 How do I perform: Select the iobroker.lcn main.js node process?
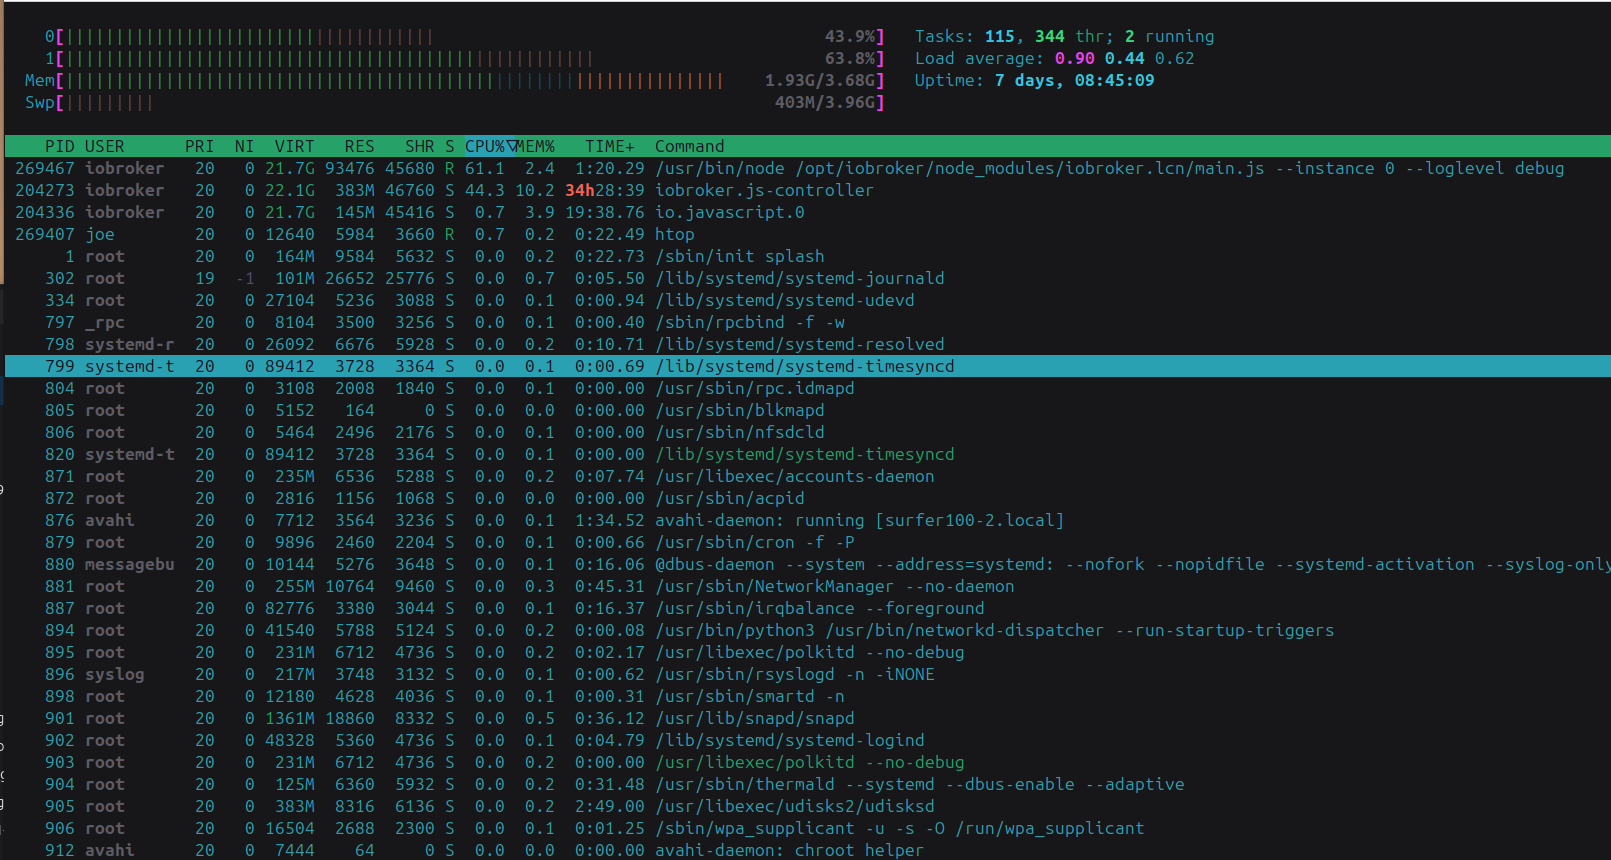point(807,168)
